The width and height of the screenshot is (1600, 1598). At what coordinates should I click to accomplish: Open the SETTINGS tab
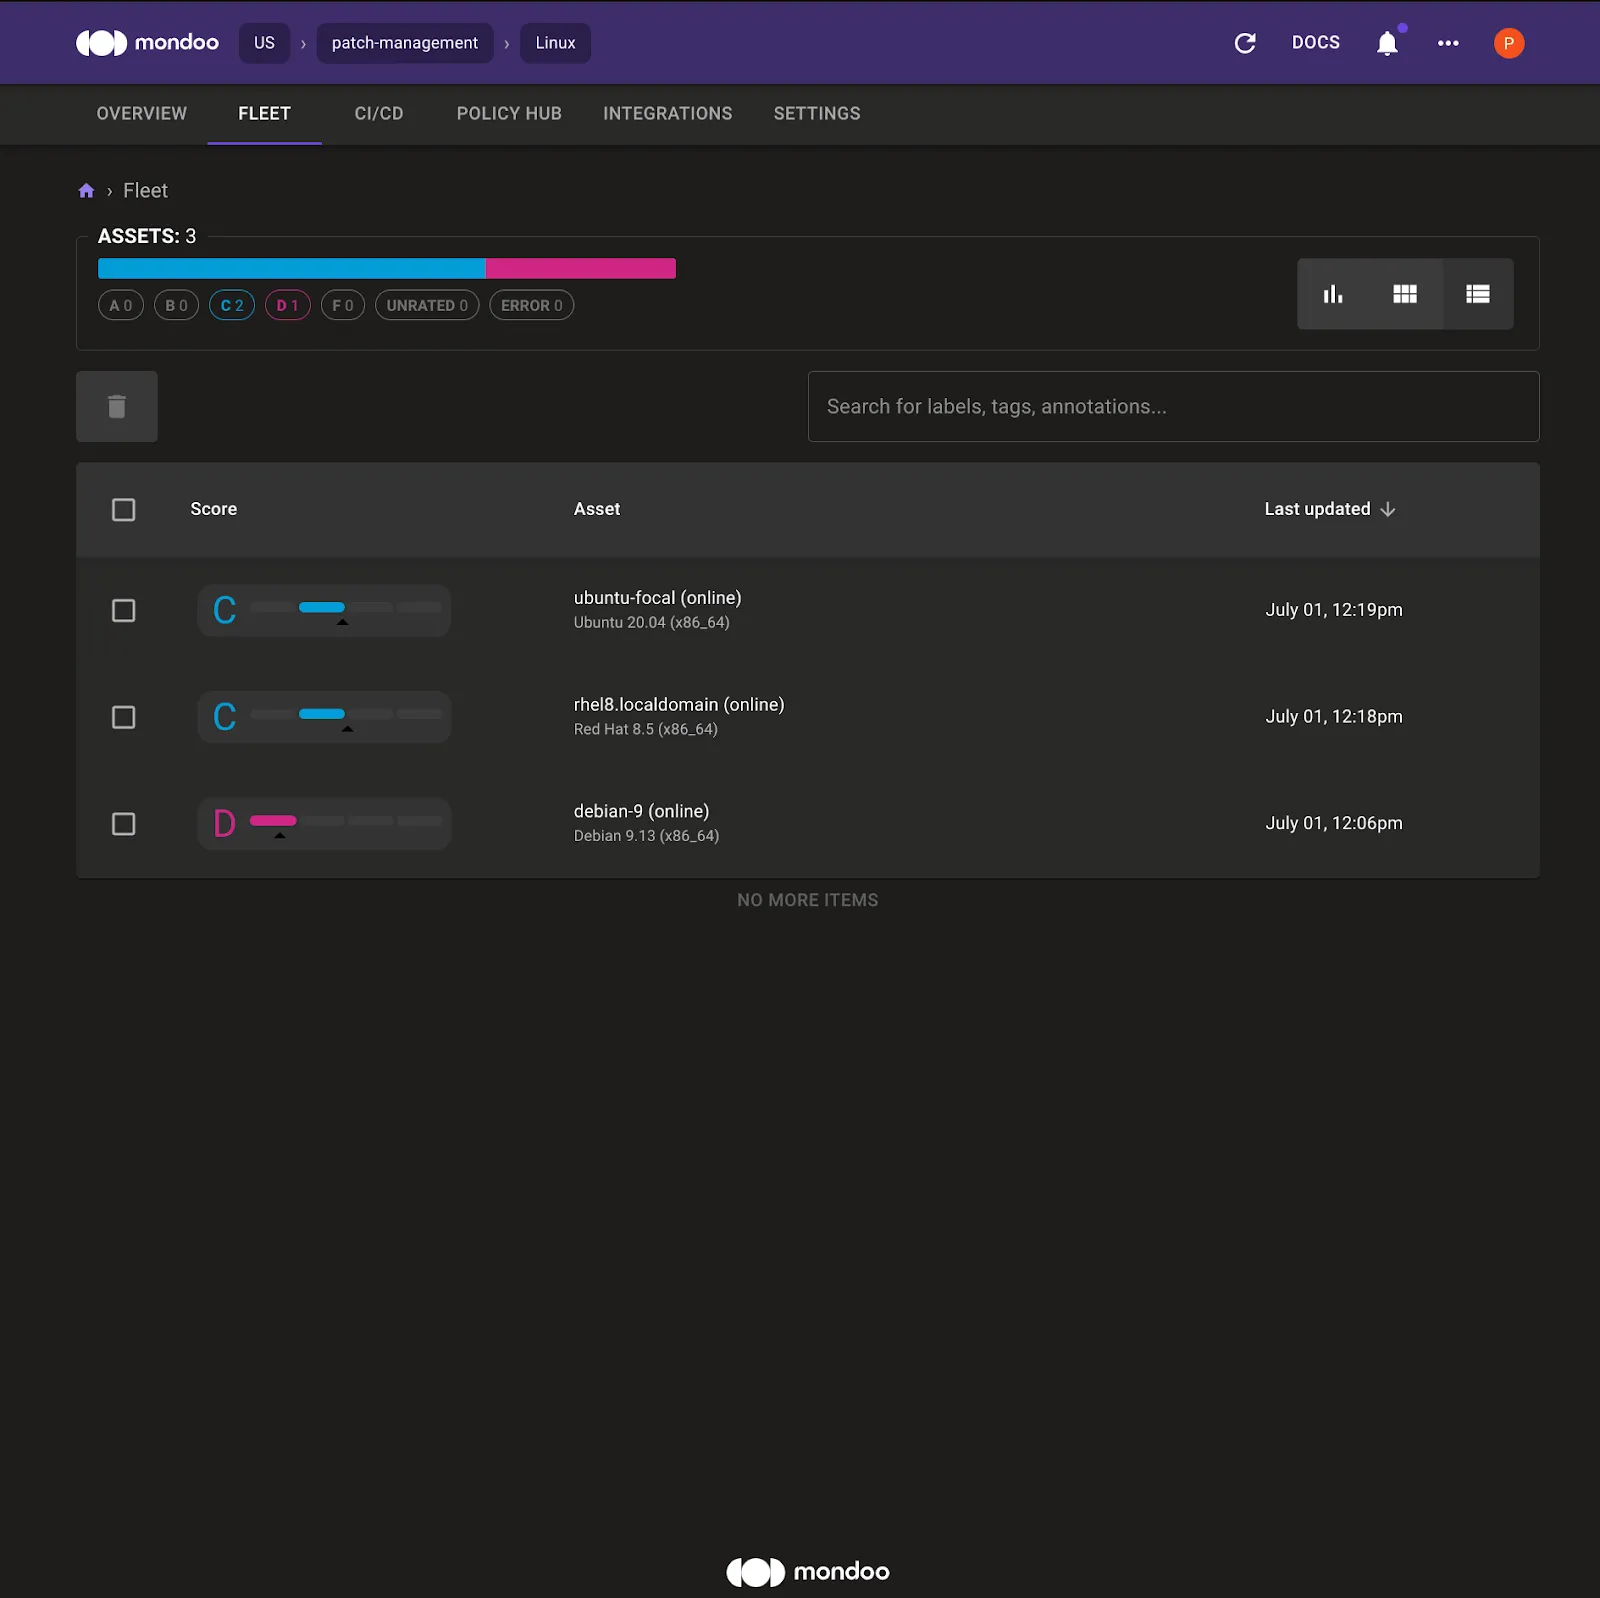click(817, 114)
